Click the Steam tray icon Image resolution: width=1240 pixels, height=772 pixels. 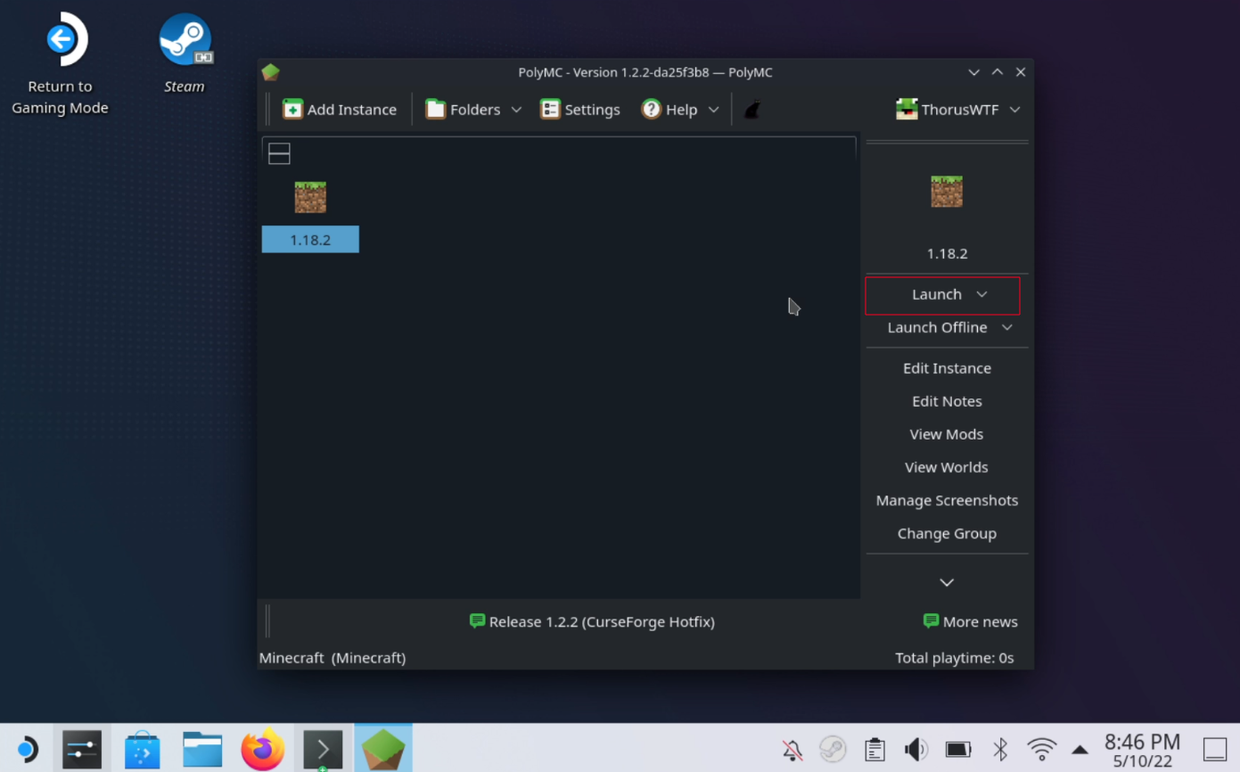coord(833,749)
